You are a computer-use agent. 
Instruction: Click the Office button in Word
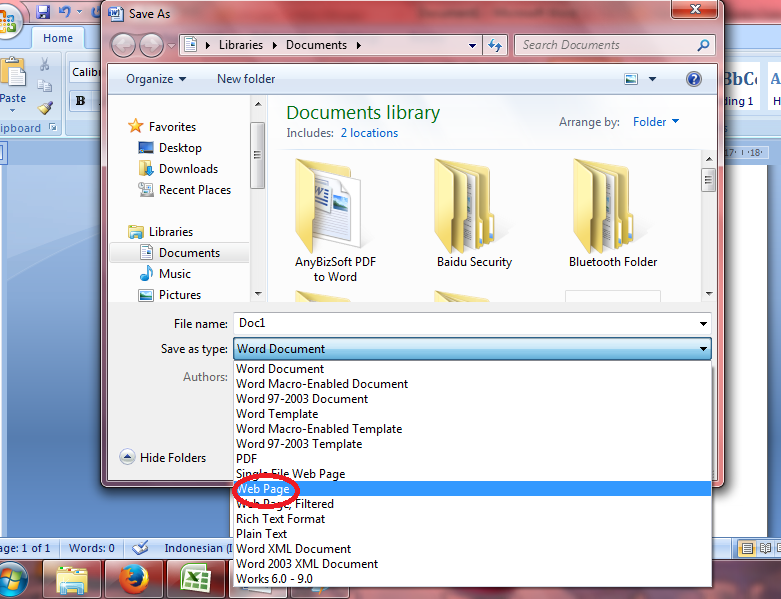point(7,21)
